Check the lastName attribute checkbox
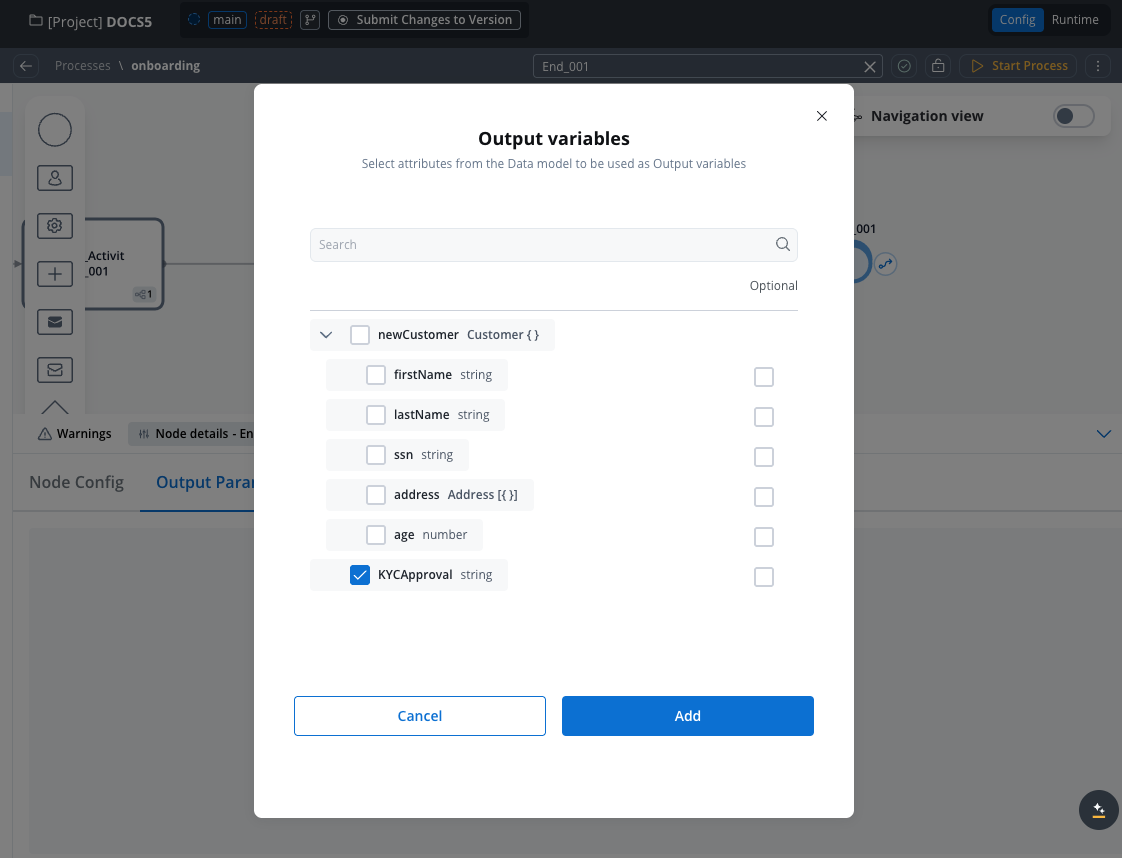Viewport: 1122px width, 858px height. (376, 415)
